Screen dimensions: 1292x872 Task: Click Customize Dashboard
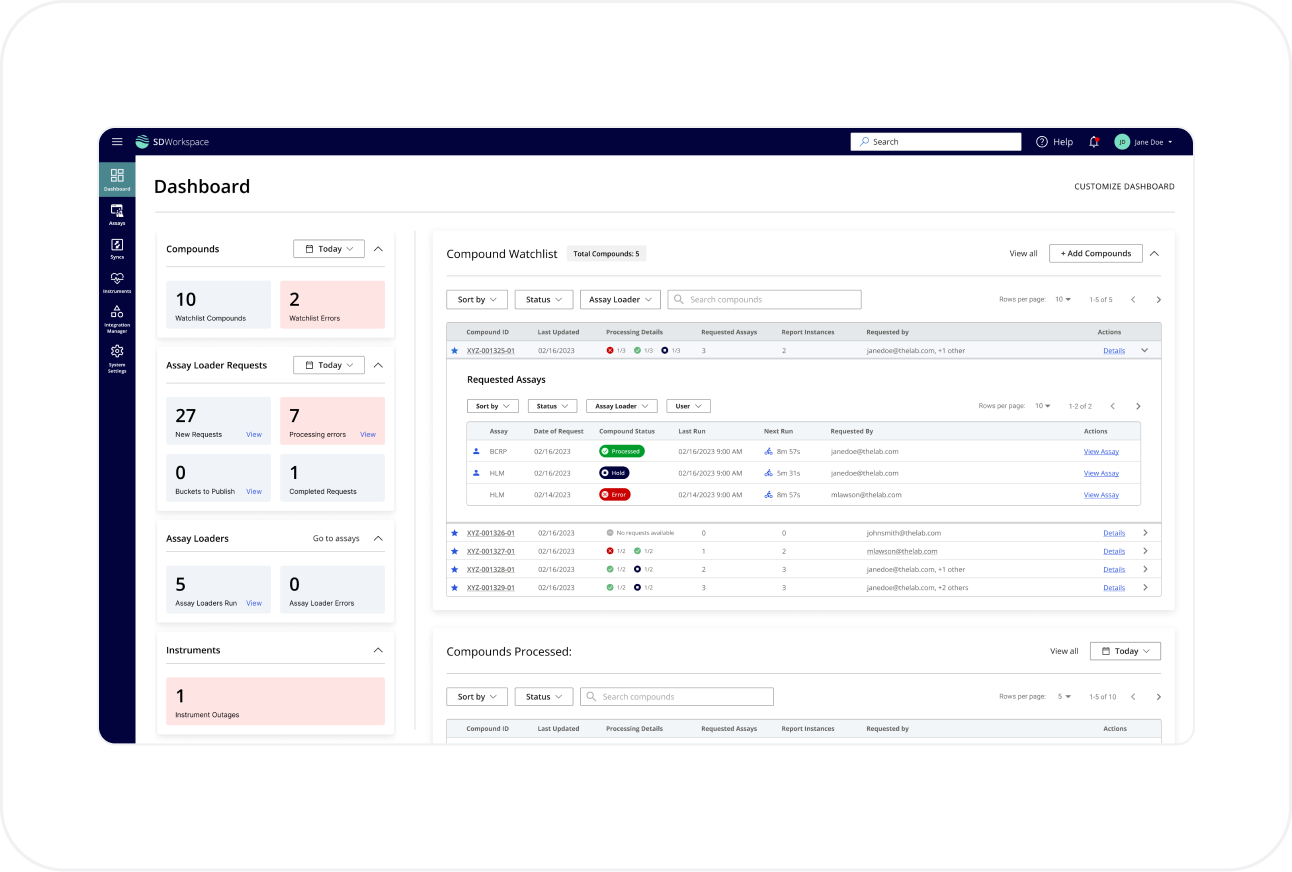1124,187
